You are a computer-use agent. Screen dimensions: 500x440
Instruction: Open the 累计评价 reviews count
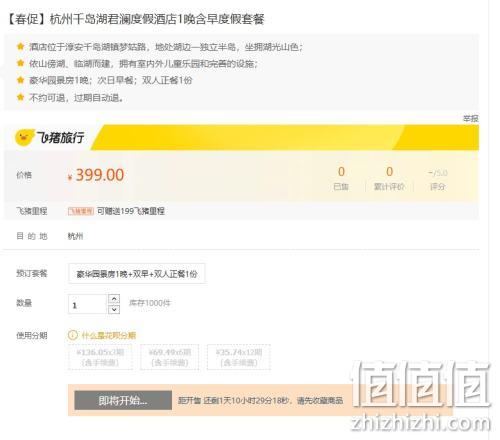tap(389, 178)
